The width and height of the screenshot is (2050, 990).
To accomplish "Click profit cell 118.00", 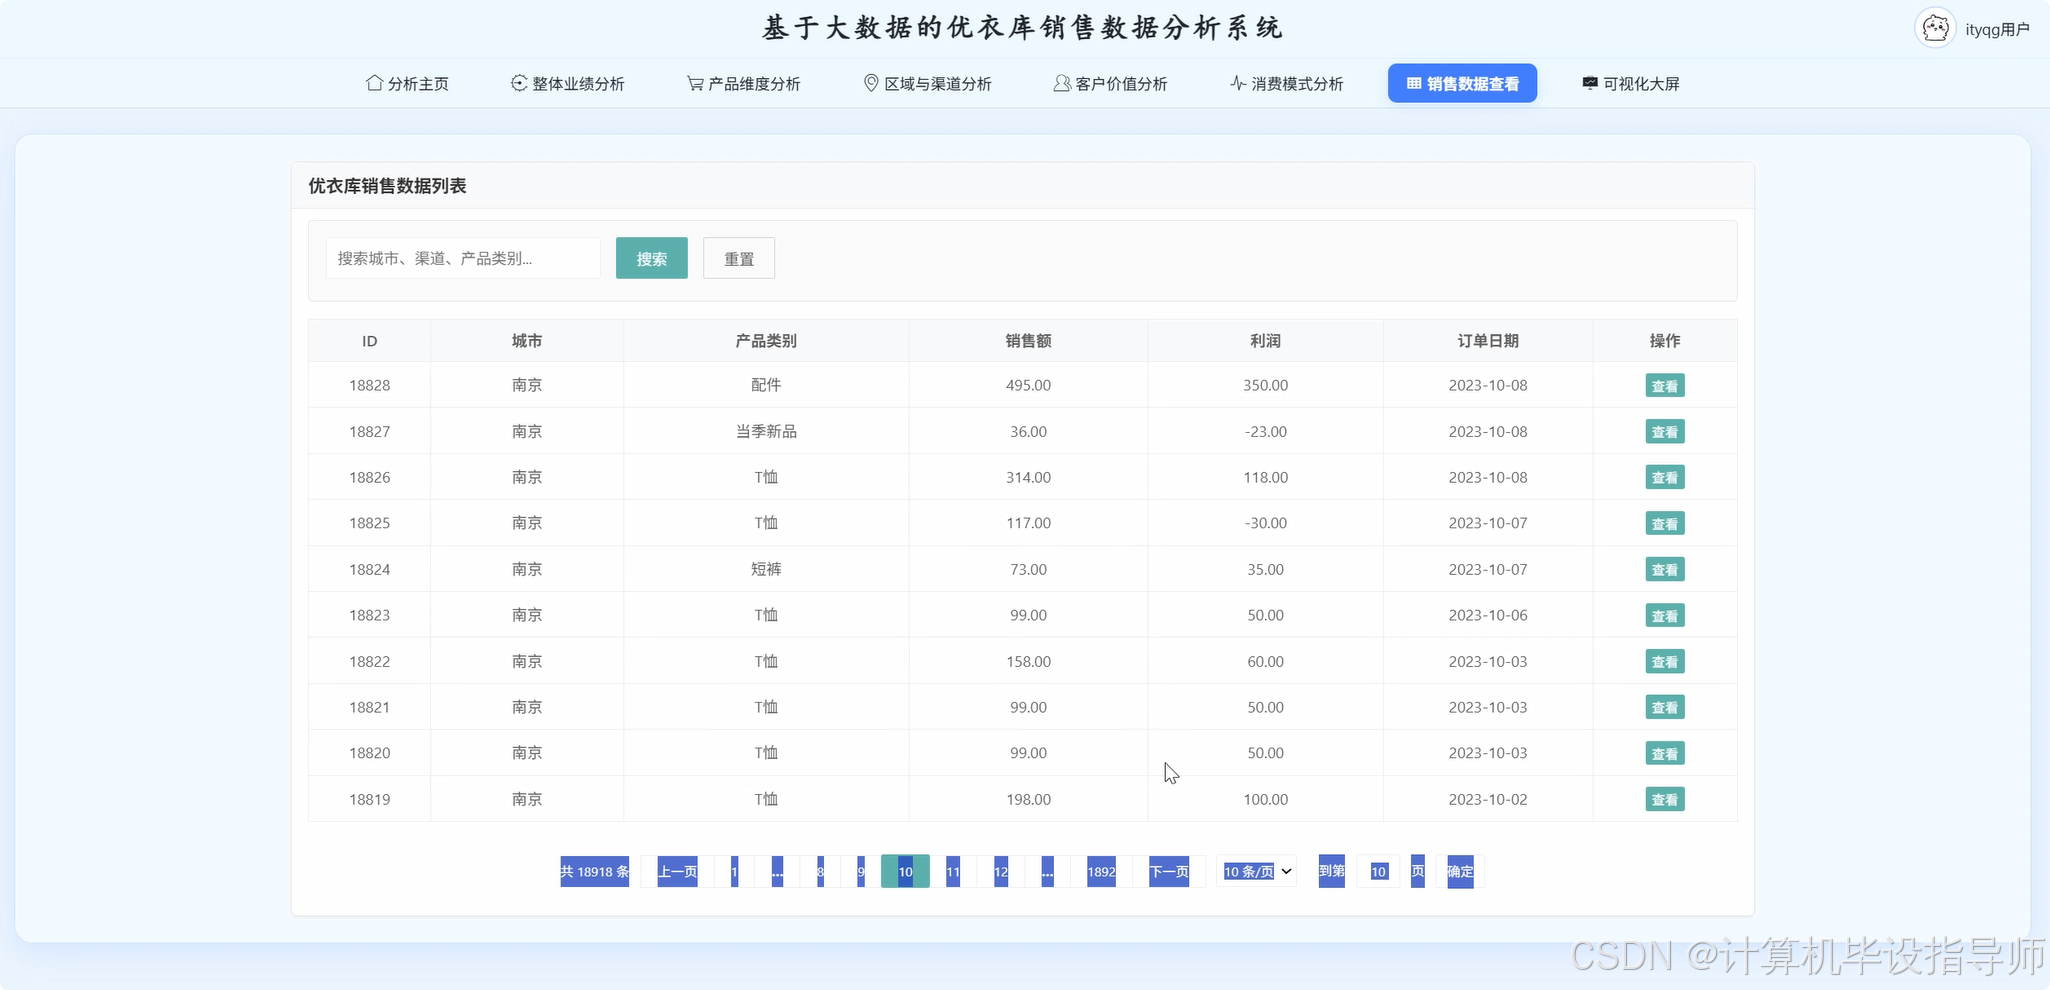I will (1265, 477).
